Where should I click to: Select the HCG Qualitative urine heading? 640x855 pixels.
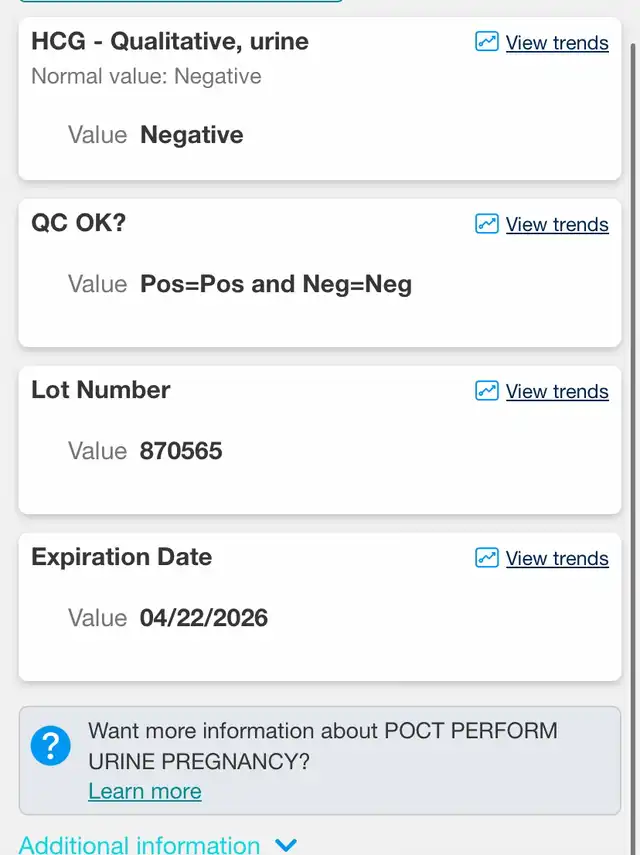[170, 41]
